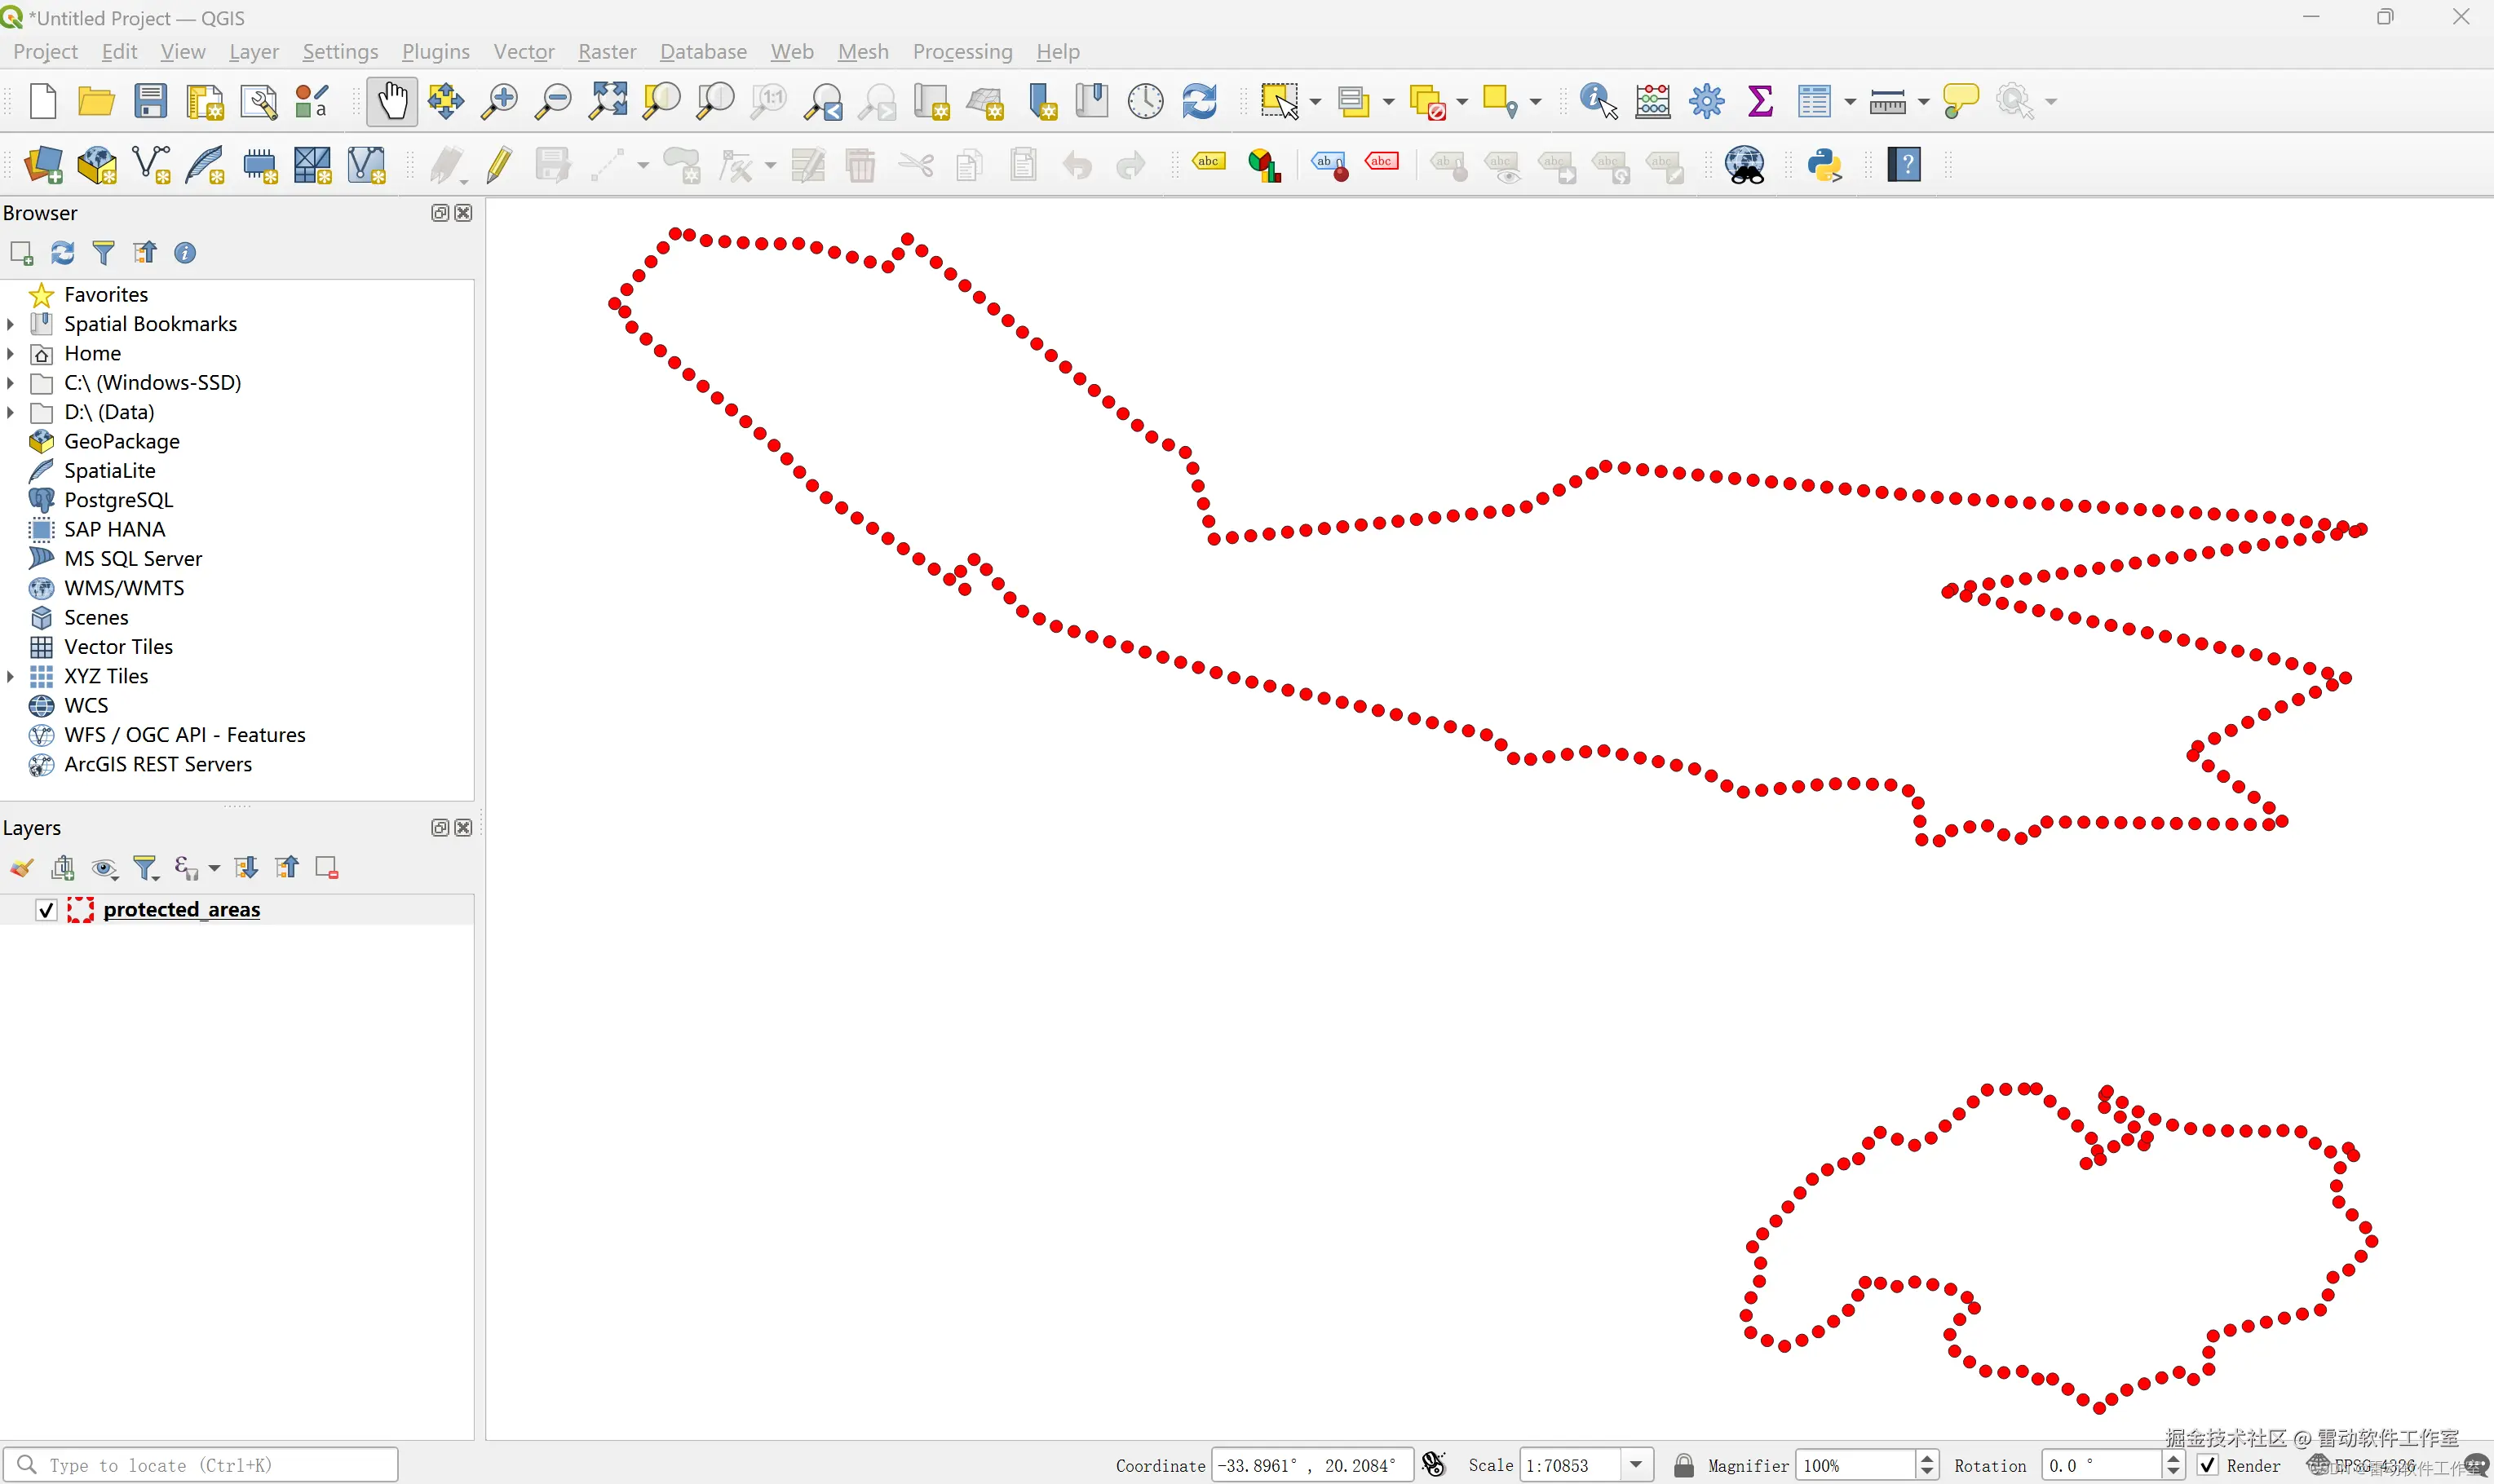Toggle the Render checkbox in status bar
Screen dimensions: 2494x1484
tap(2208, 1465)
